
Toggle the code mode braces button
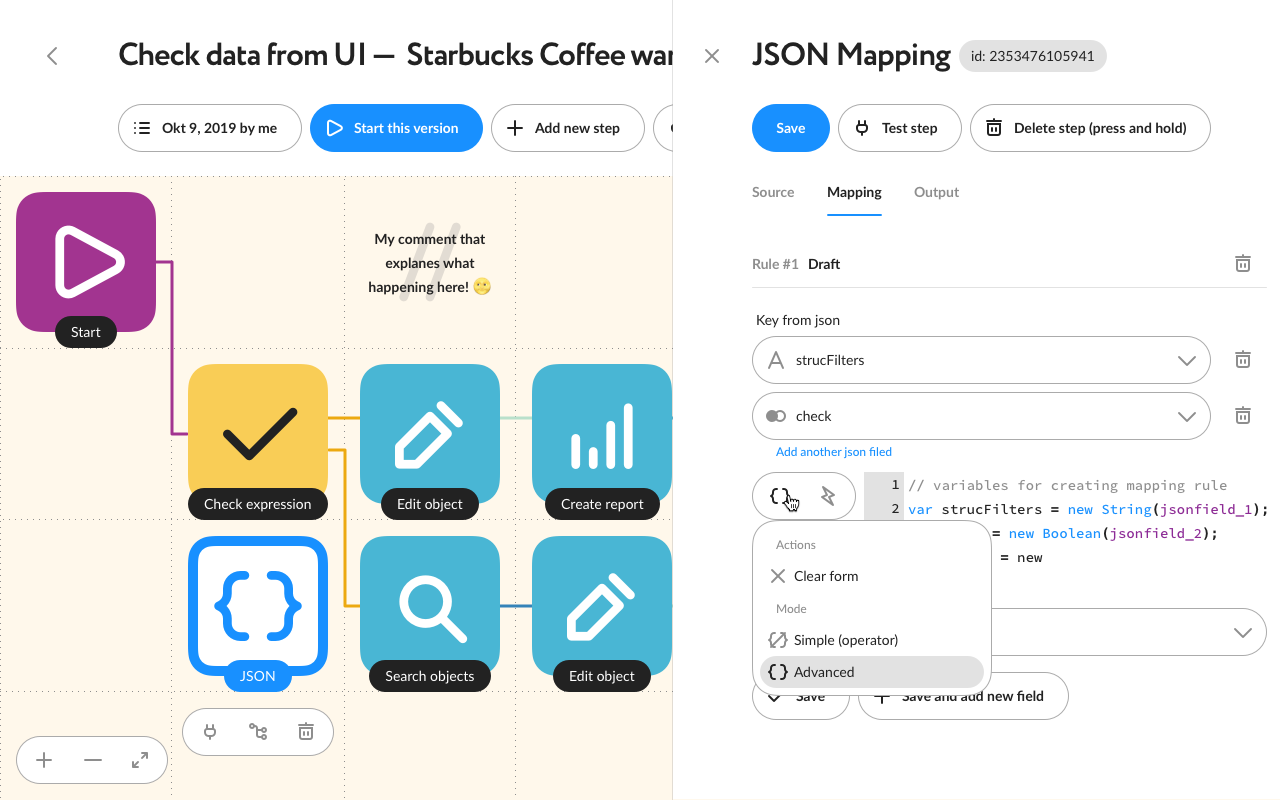[x=780, y=496]
